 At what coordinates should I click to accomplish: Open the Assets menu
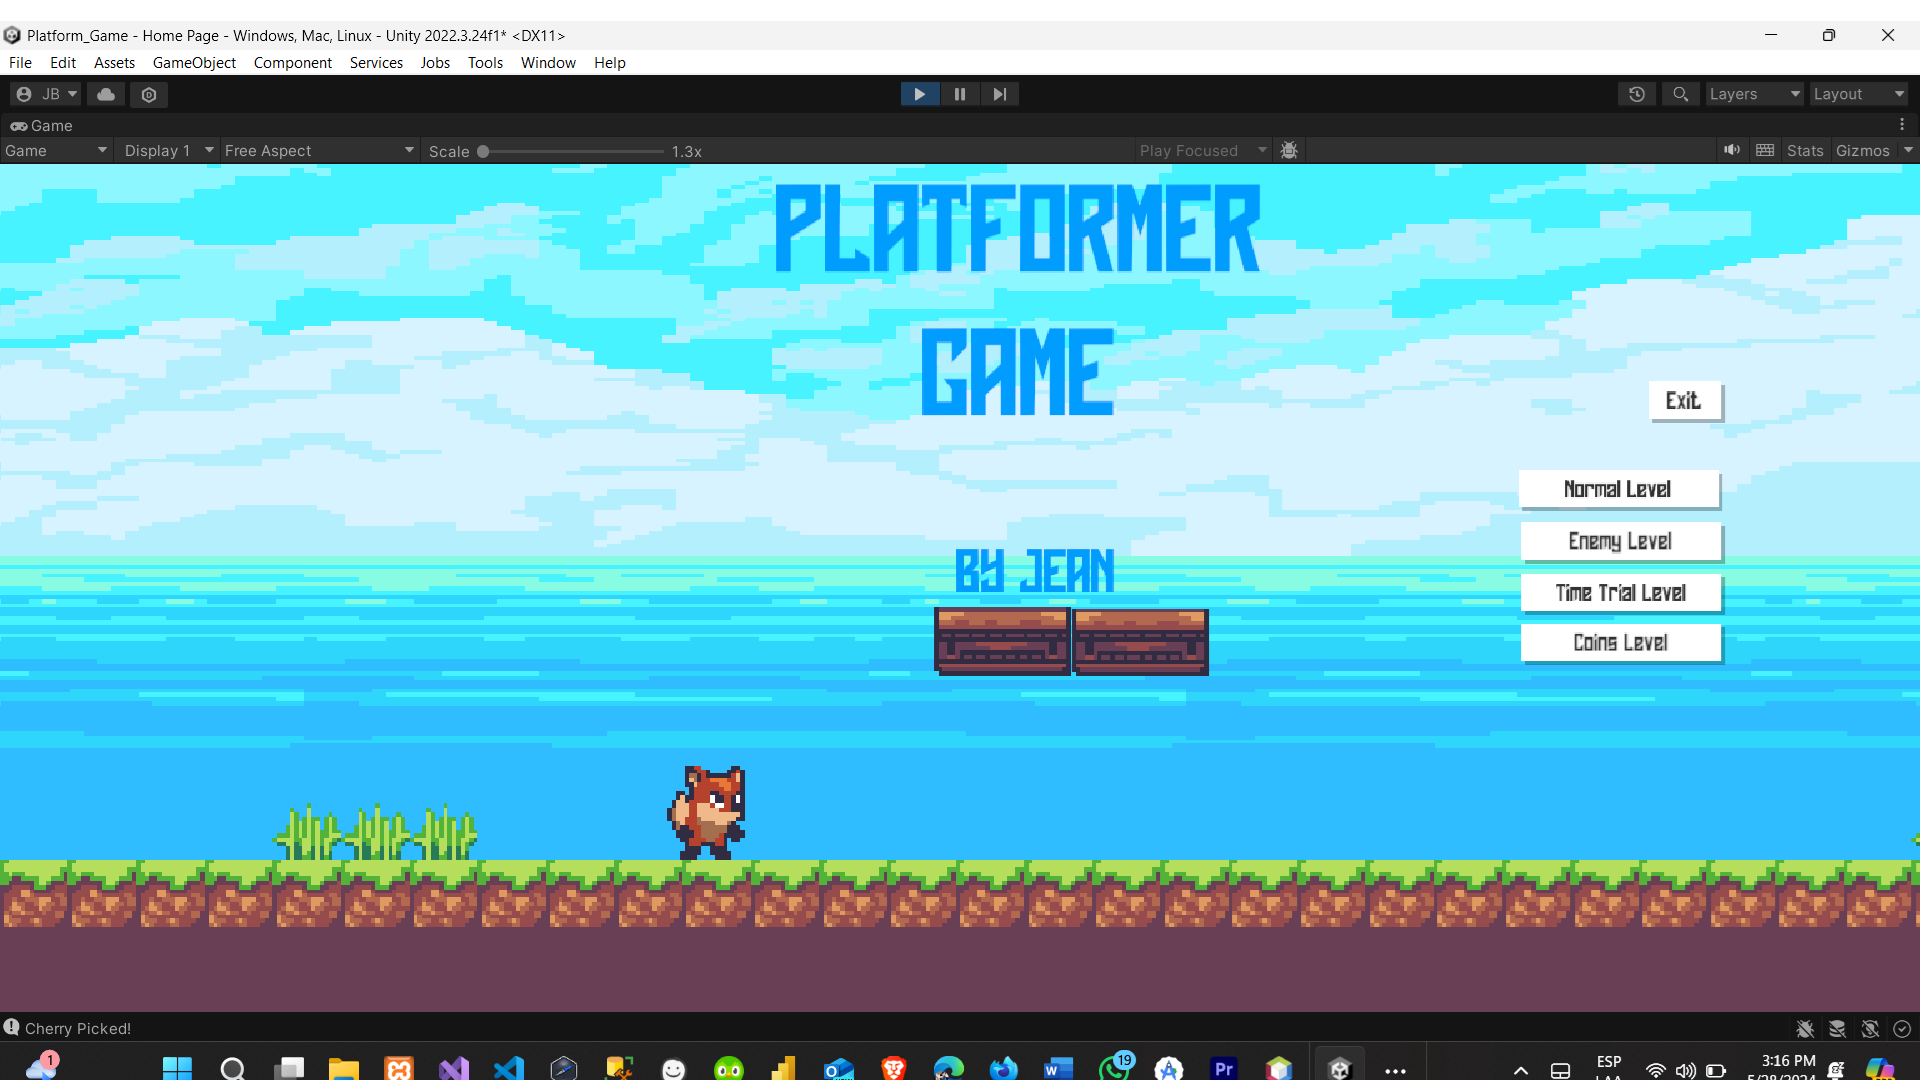pos(114,62)
